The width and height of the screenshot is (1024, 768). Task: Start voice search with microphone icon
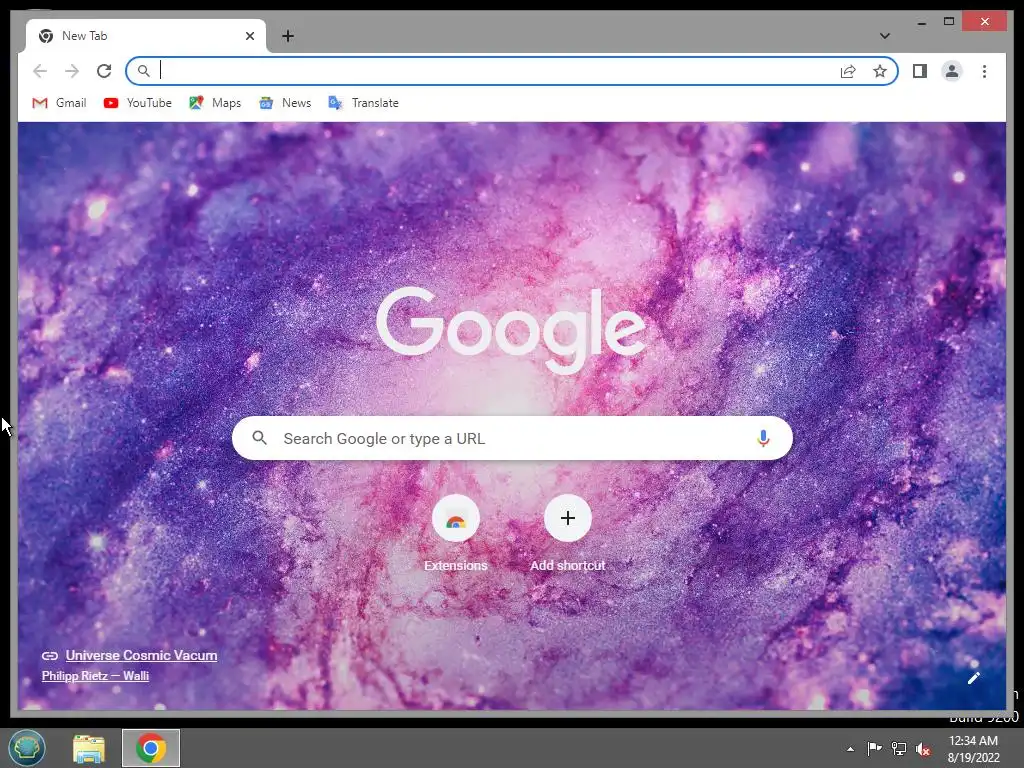click(x=763, y=438)
